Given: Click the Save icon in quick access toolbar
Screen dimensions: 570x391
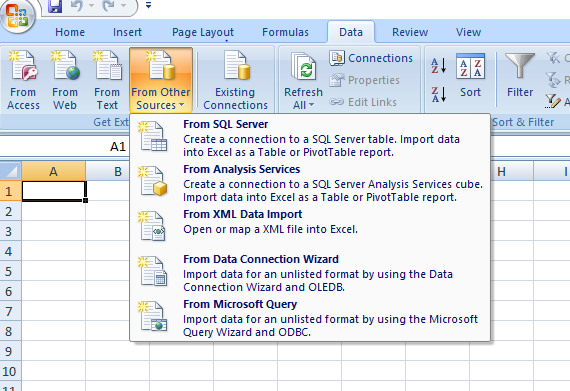Looking at the screenshot, I should pos(55,6).
